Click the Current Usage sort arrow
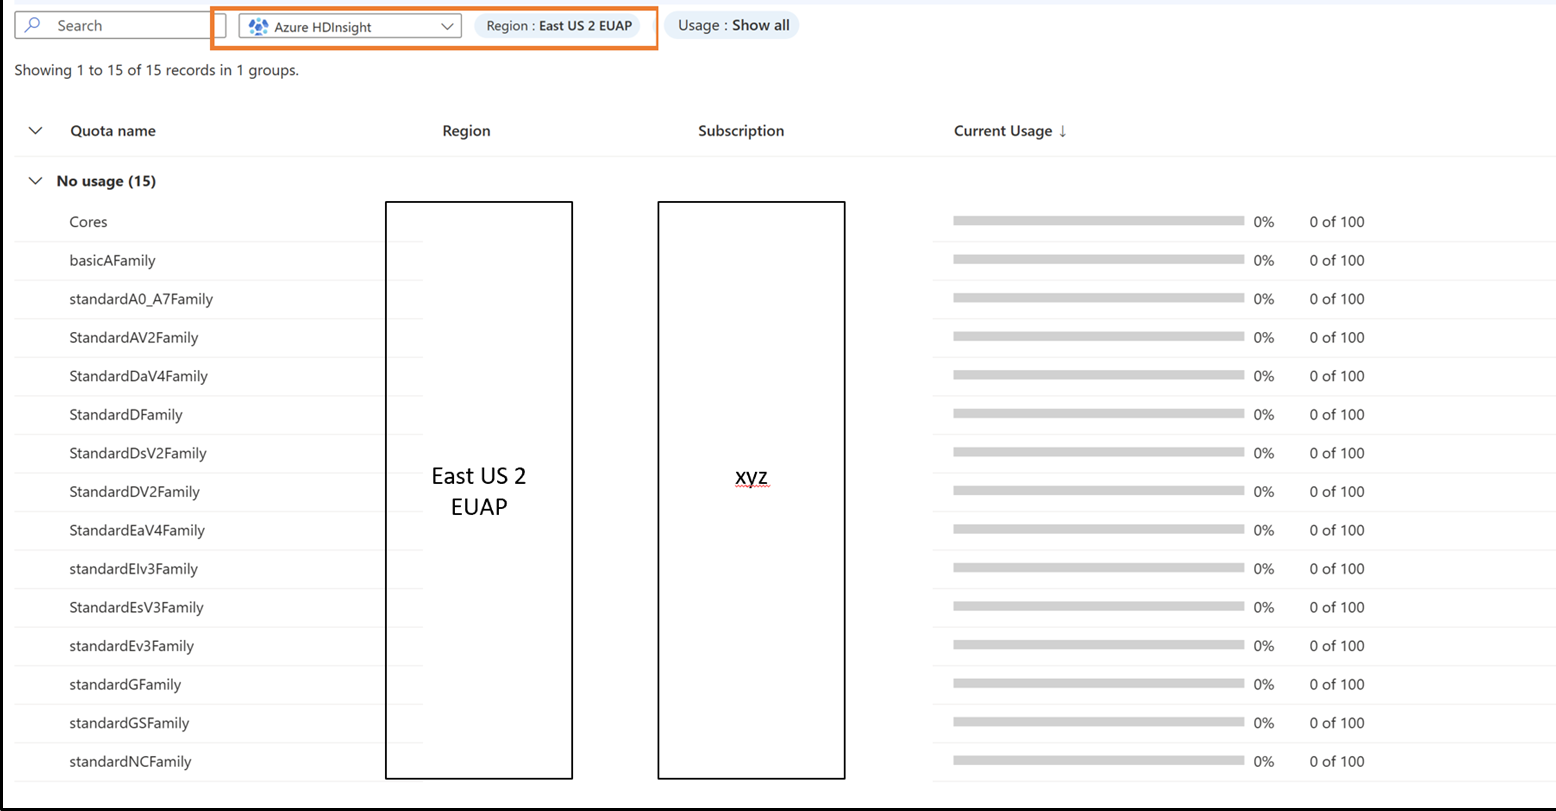 [1063, 131]
